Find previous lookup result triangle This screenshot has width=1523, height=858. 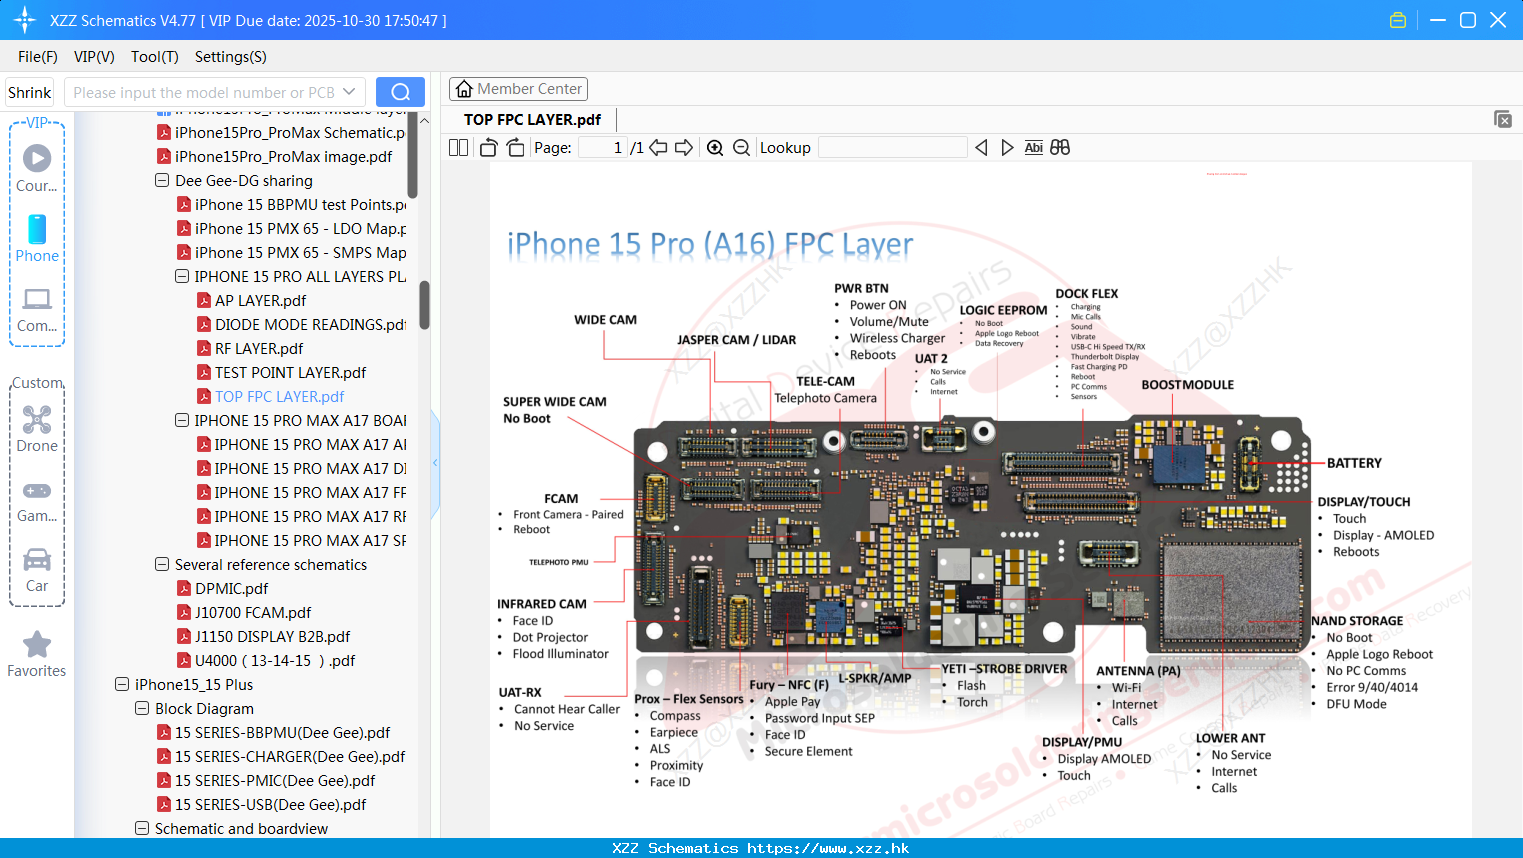[981, 147]
